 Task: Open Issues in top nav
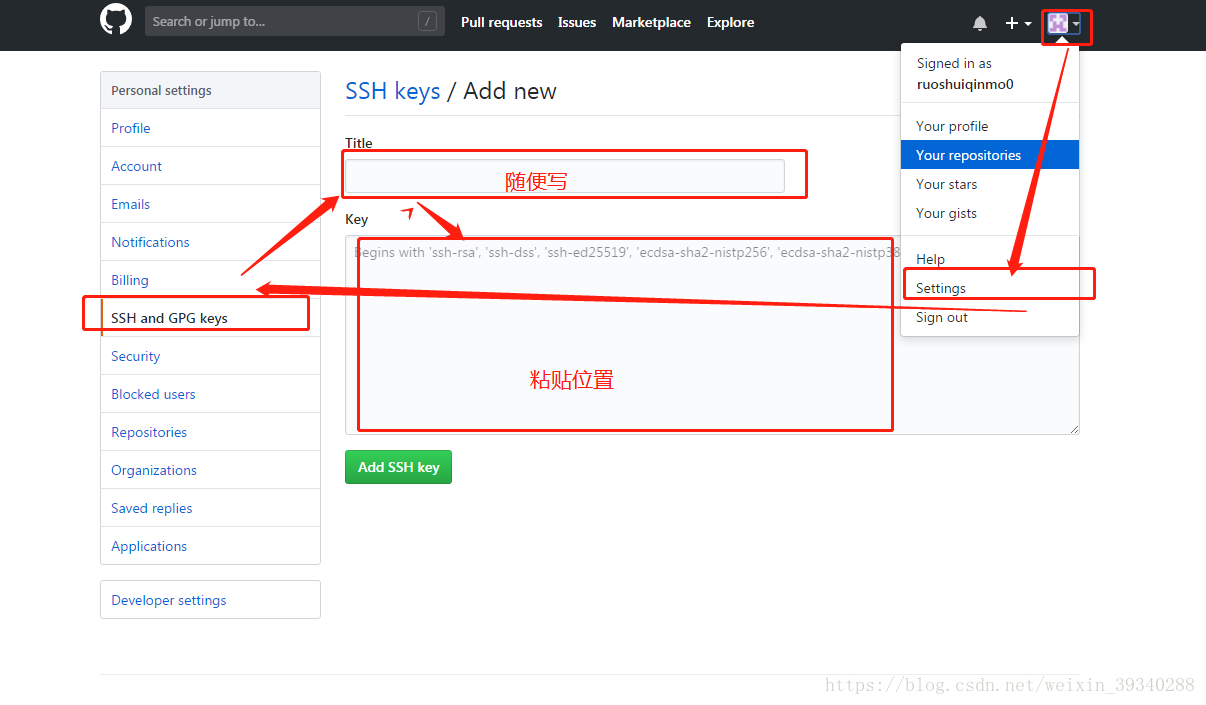[x=577, y=22]
